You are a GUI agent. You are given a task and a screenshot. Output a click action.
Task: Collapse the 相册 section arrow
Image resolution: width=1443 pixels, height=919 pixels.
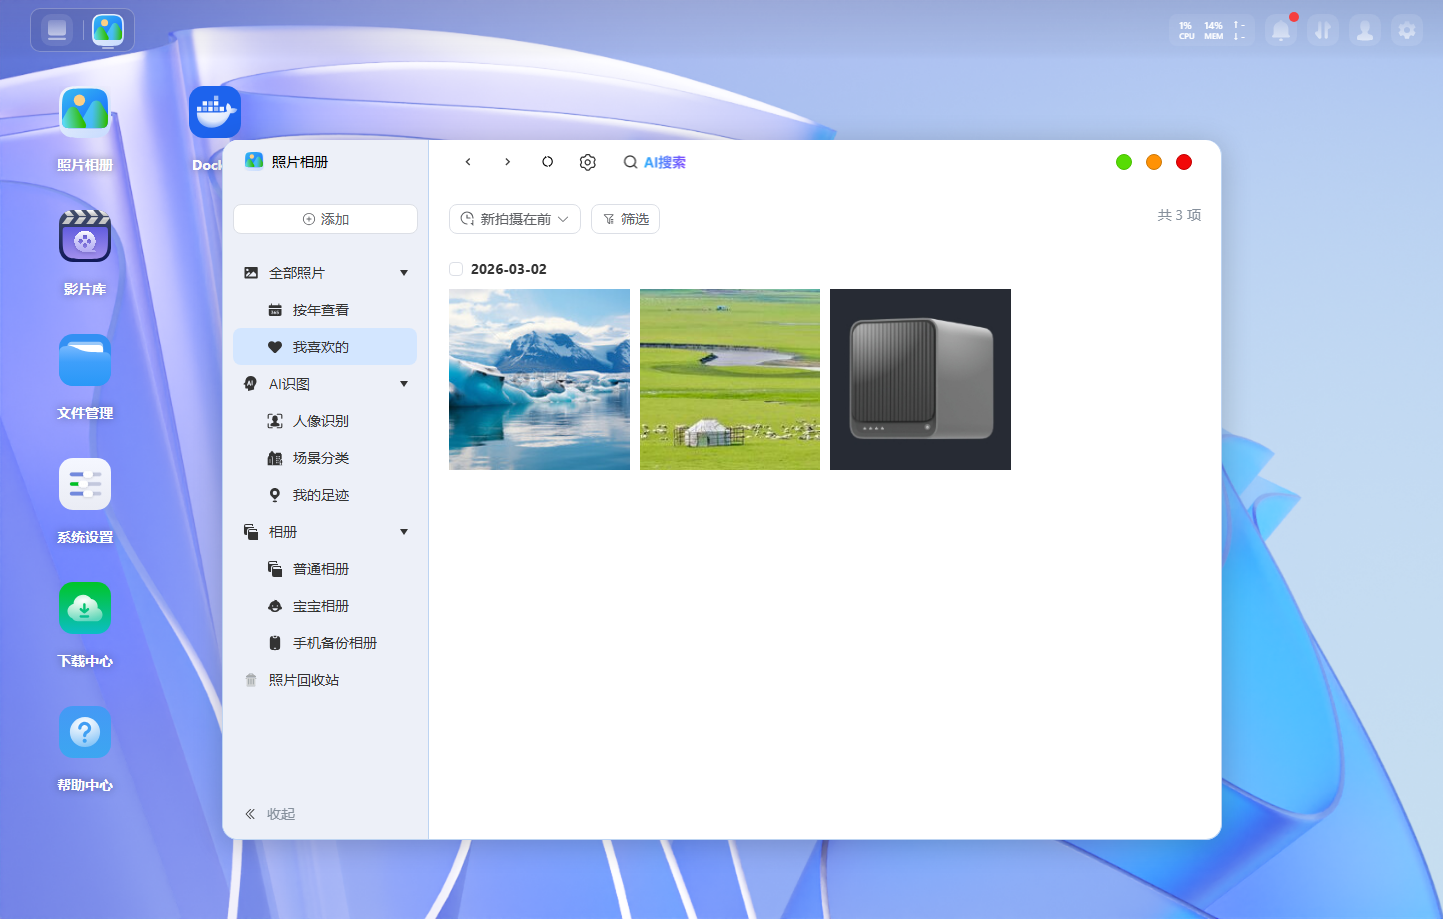pos(404,532)
